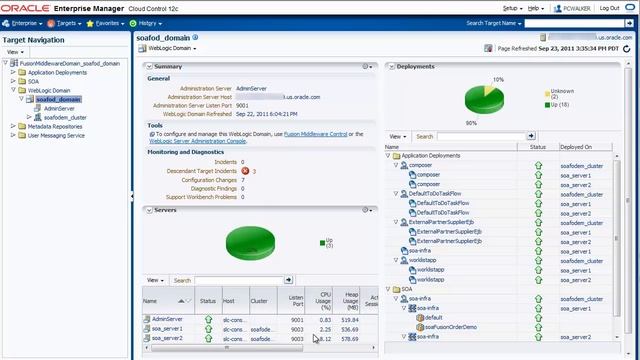The height and width of the screenshot is (360, 640).
Task: Select the soaFusionOrderDemo composite
Action: click(451, 327)
